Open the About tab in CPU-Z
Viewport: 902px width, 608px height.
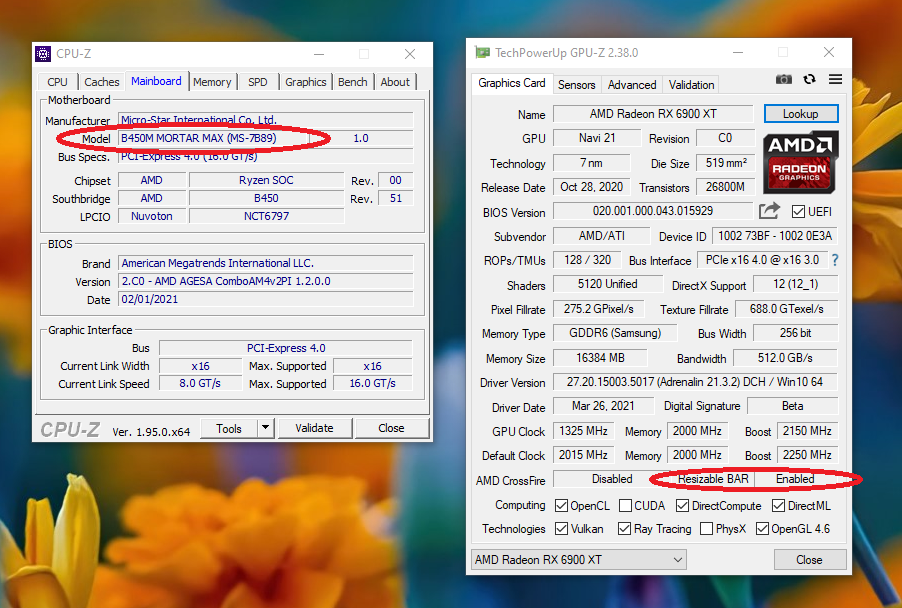(x=395, y=82)
